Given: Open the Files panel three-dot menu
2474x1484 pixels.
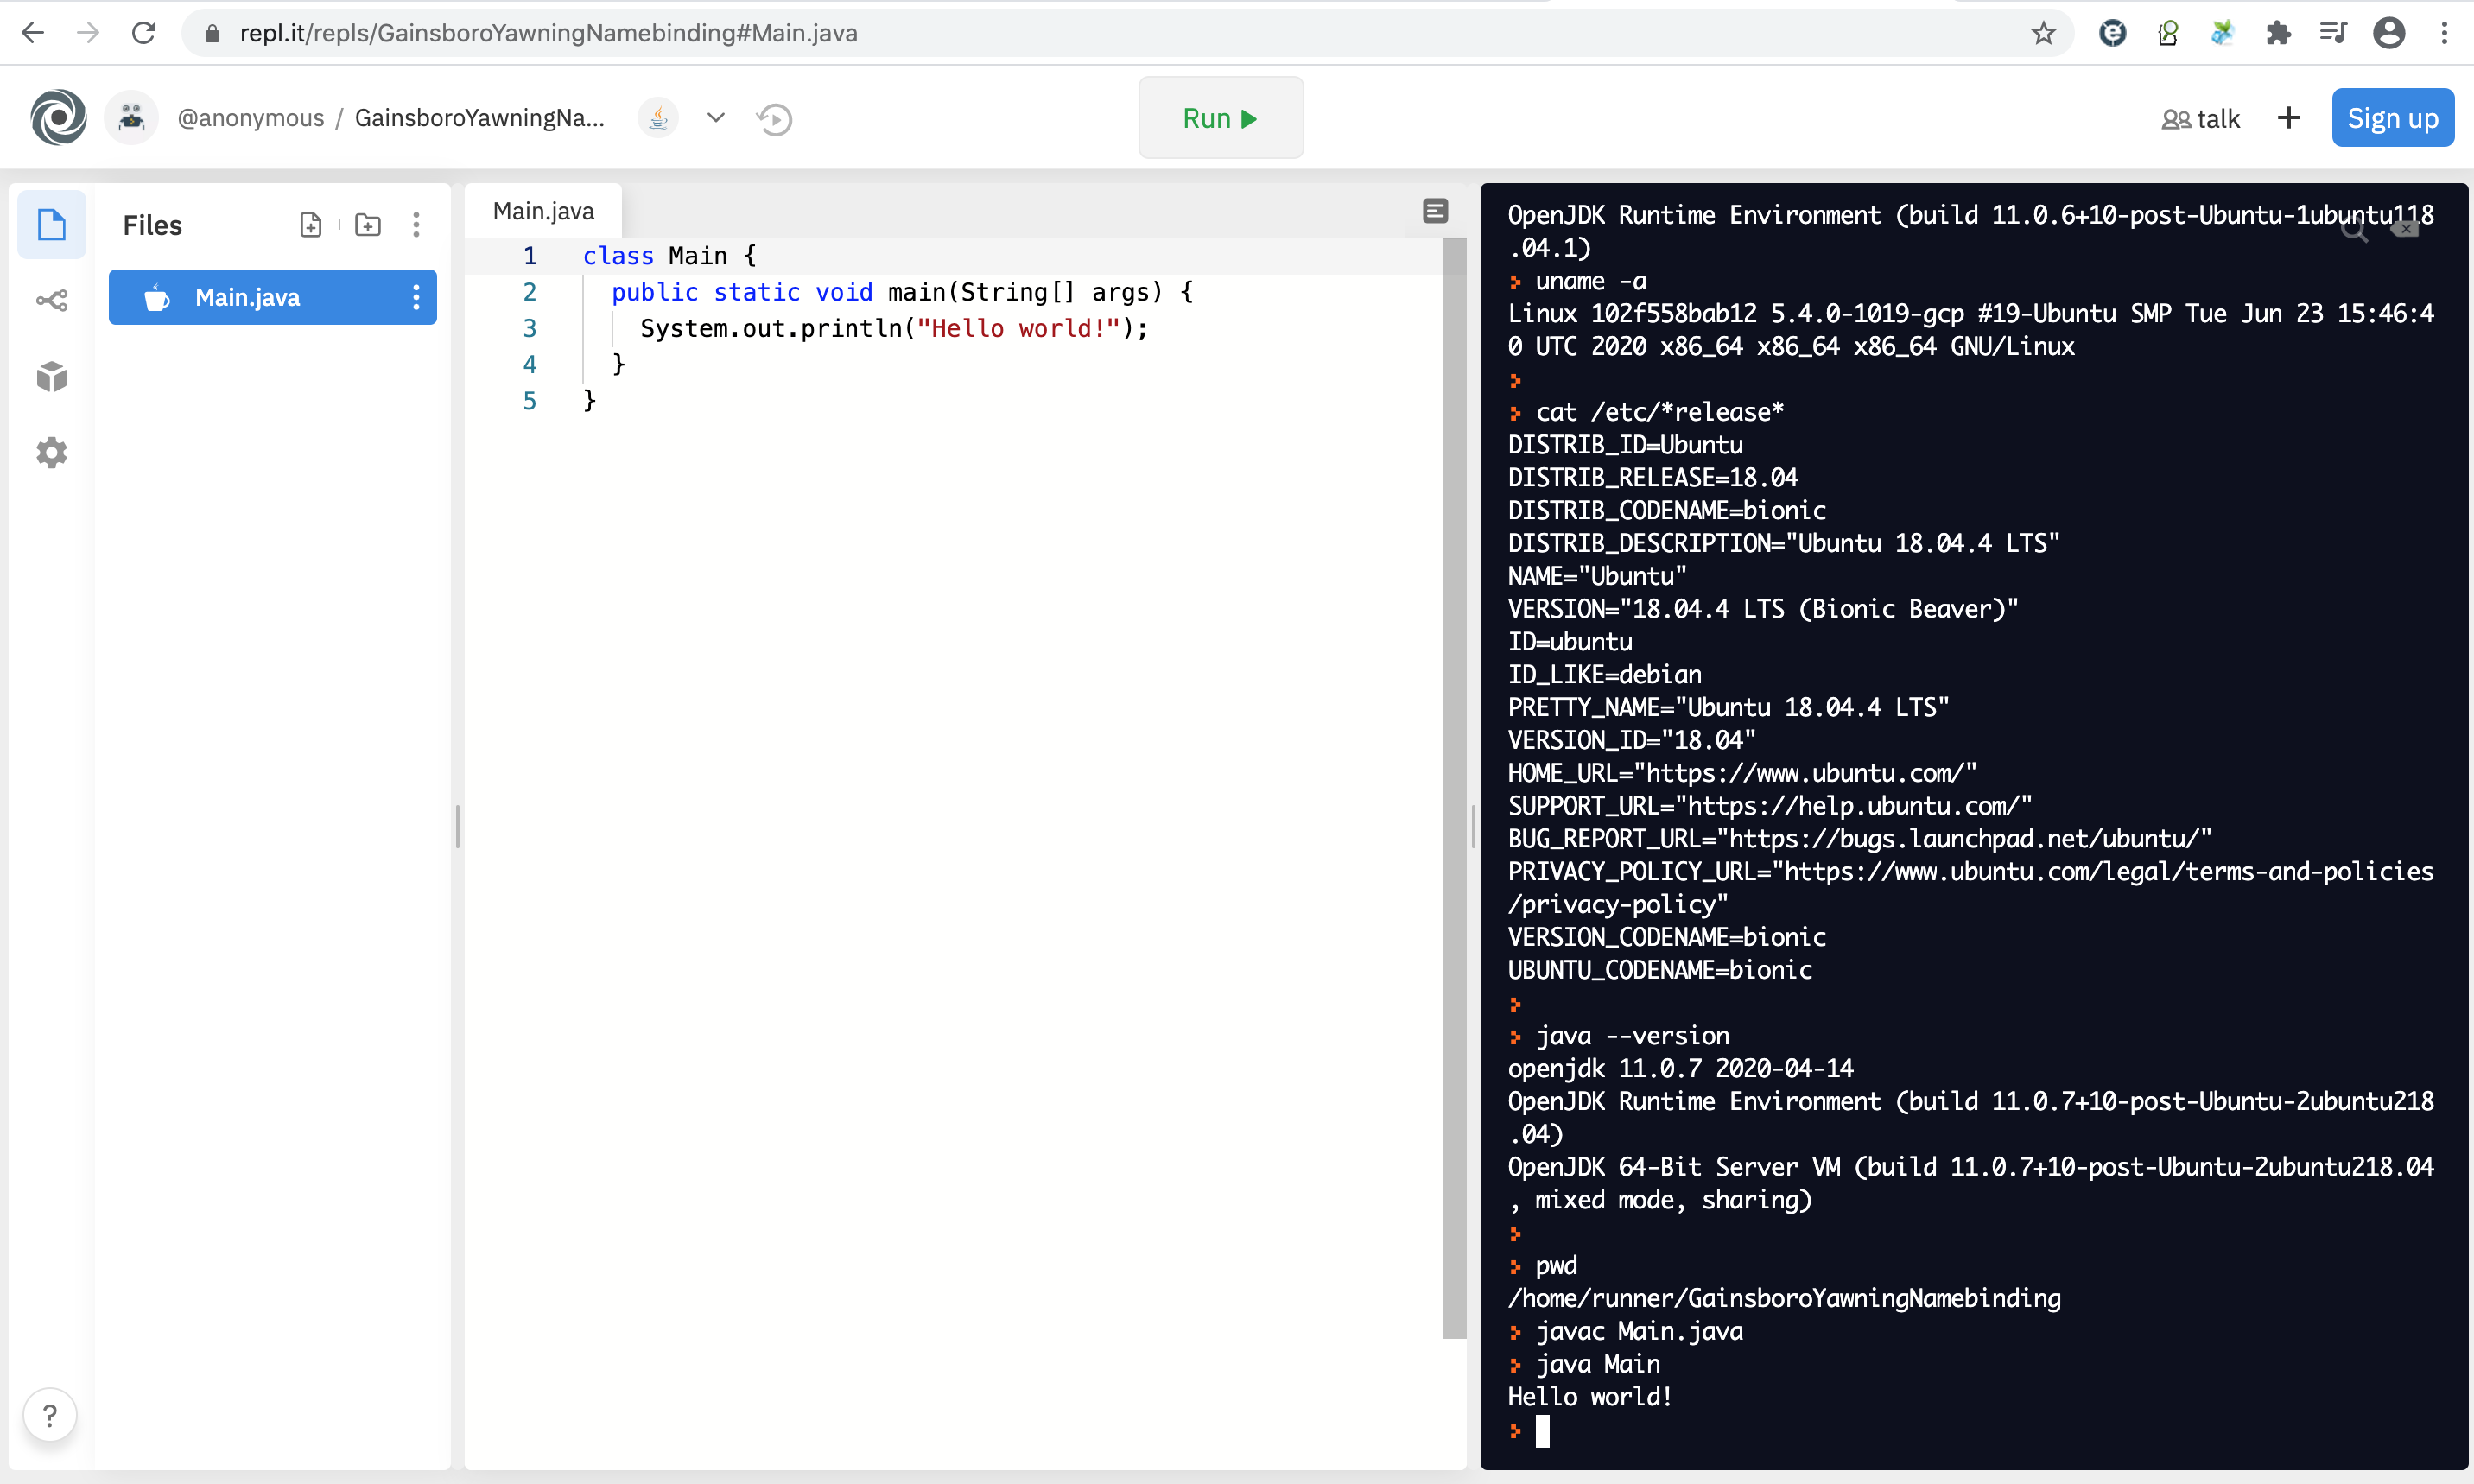Looking at the screenshot, I should [416, 224].
